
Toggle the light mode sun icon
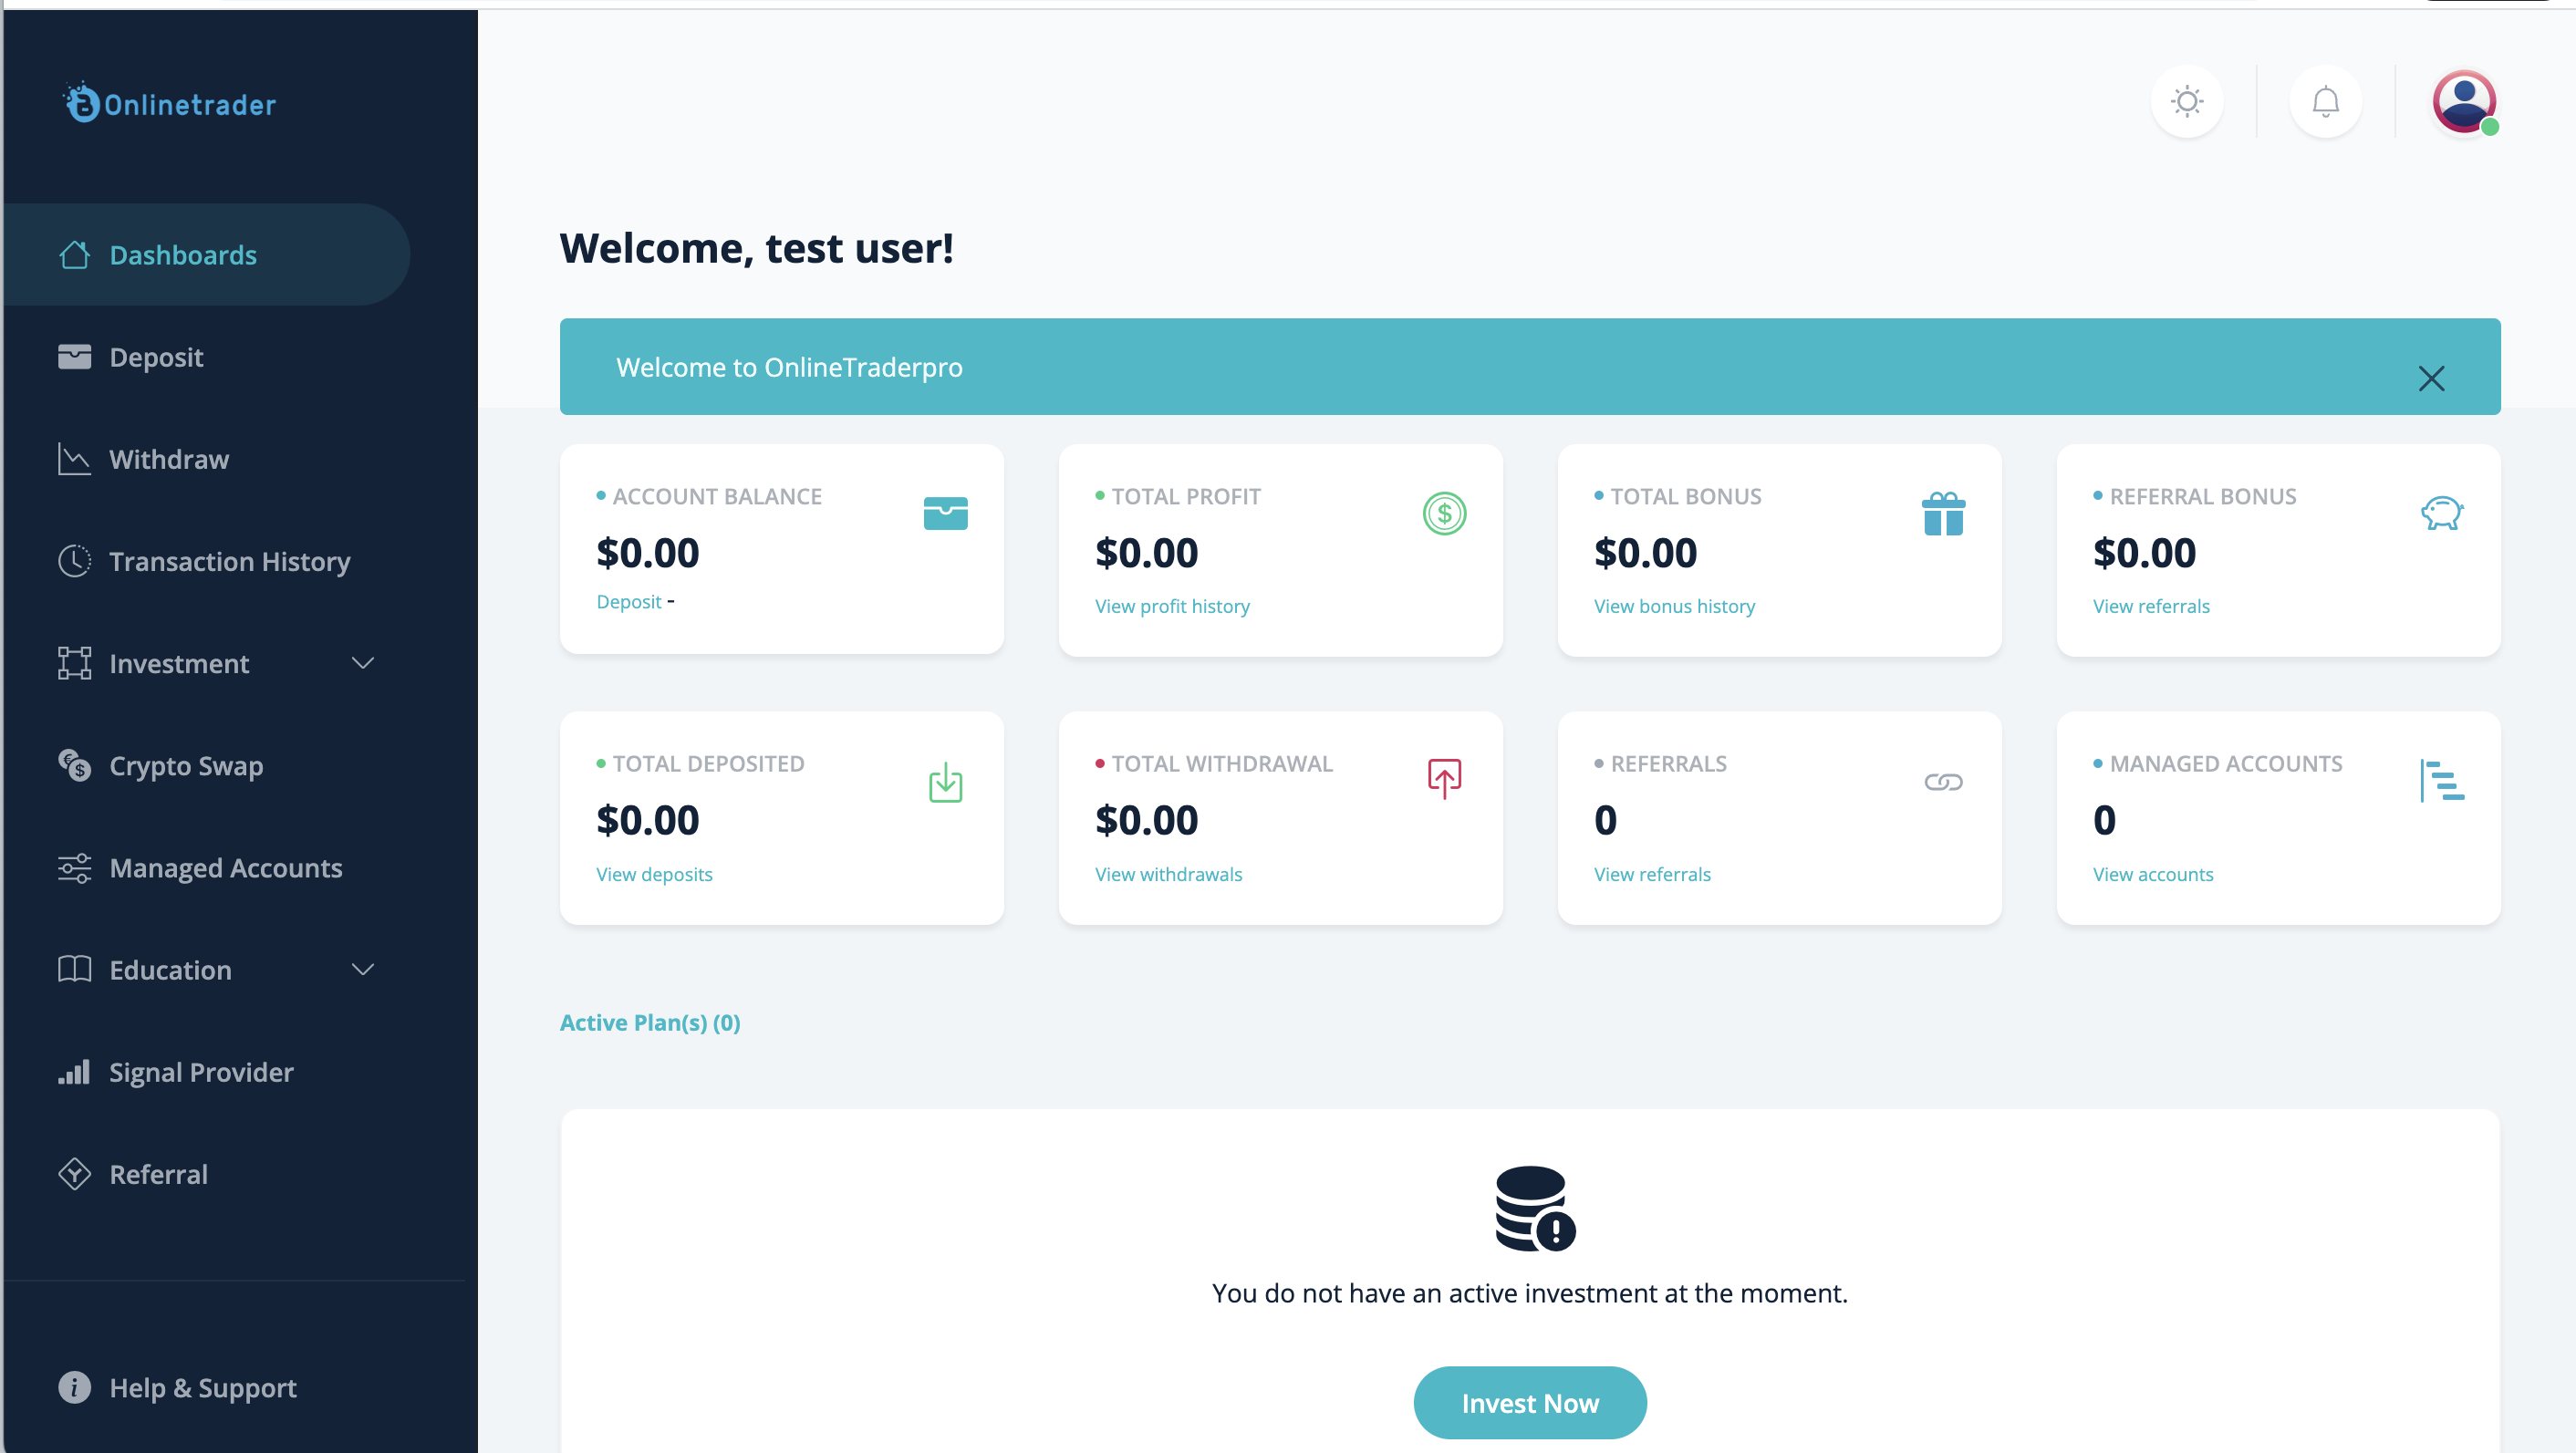click(2188, 101)
